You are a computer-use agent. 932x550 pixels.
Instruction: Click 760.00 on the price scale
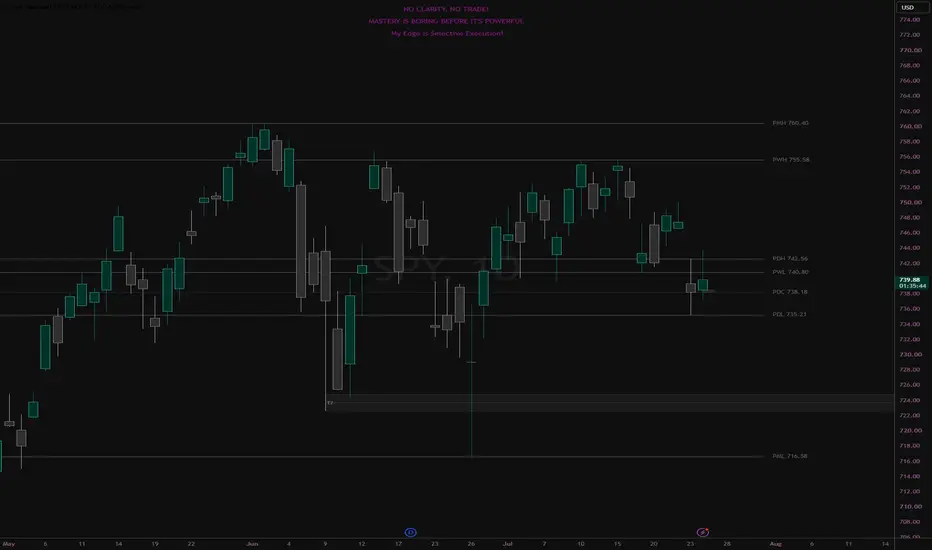[911, 127]
